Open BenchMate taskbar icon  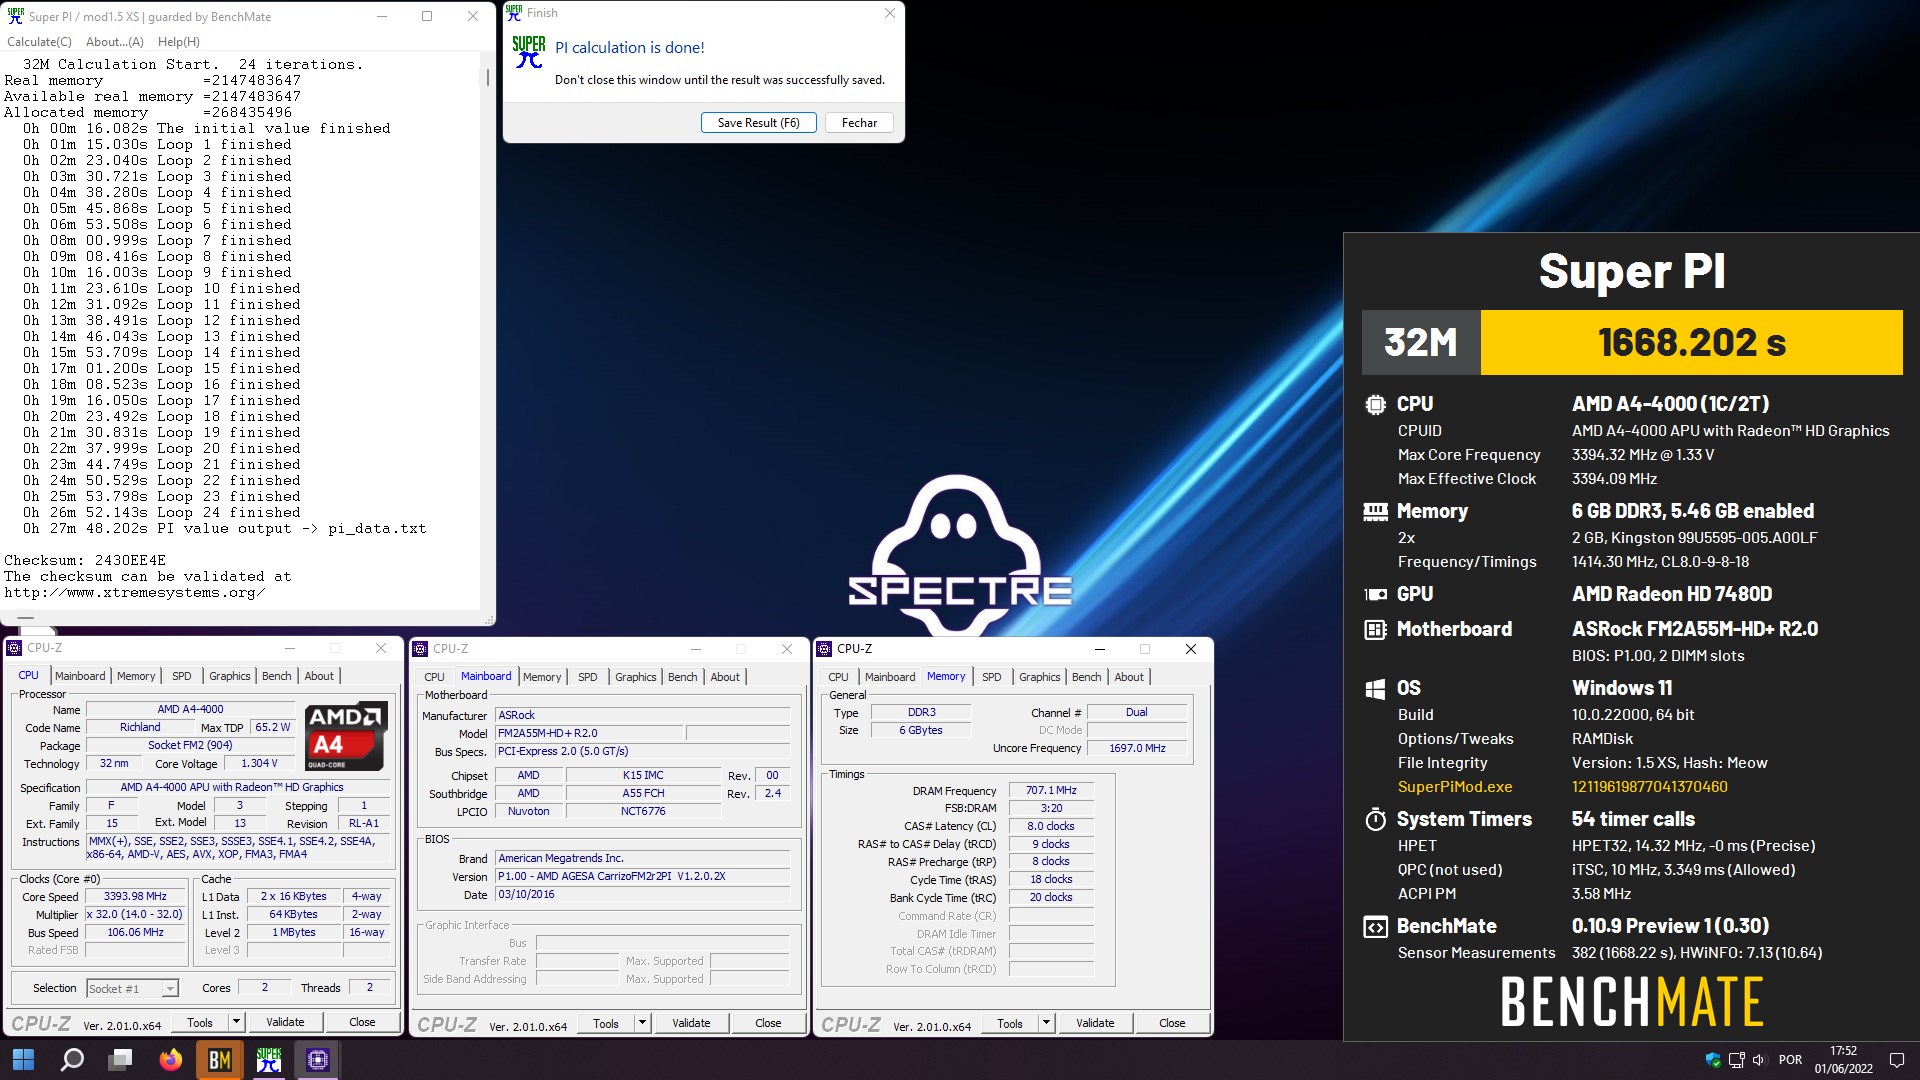point(220,1059)
